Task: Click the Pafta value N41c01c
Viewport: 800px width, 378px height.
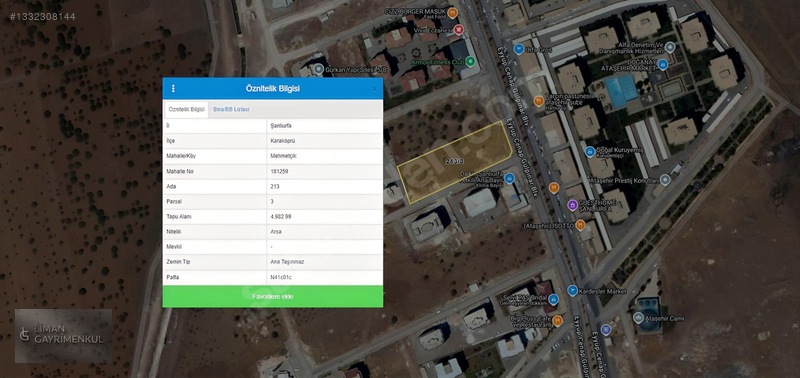Action: point(281,277)
